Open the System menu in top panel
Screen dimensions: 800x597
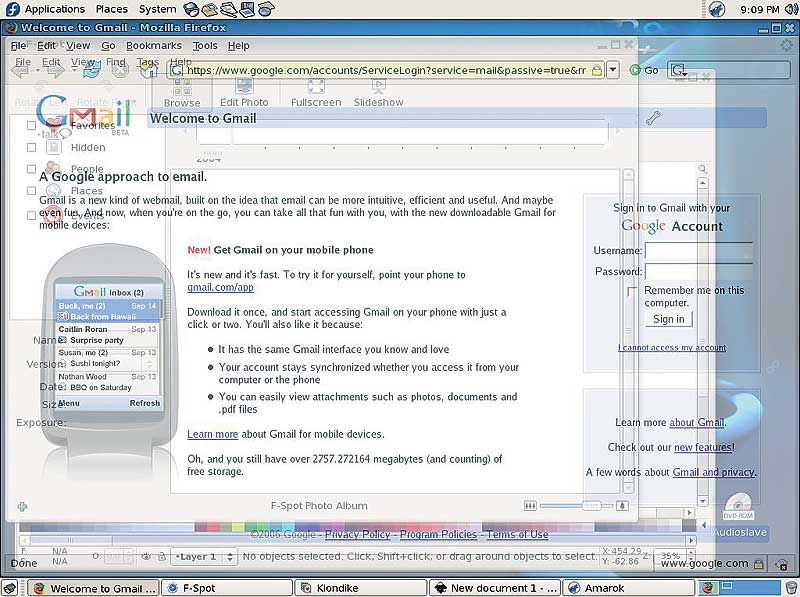[158, 9]
